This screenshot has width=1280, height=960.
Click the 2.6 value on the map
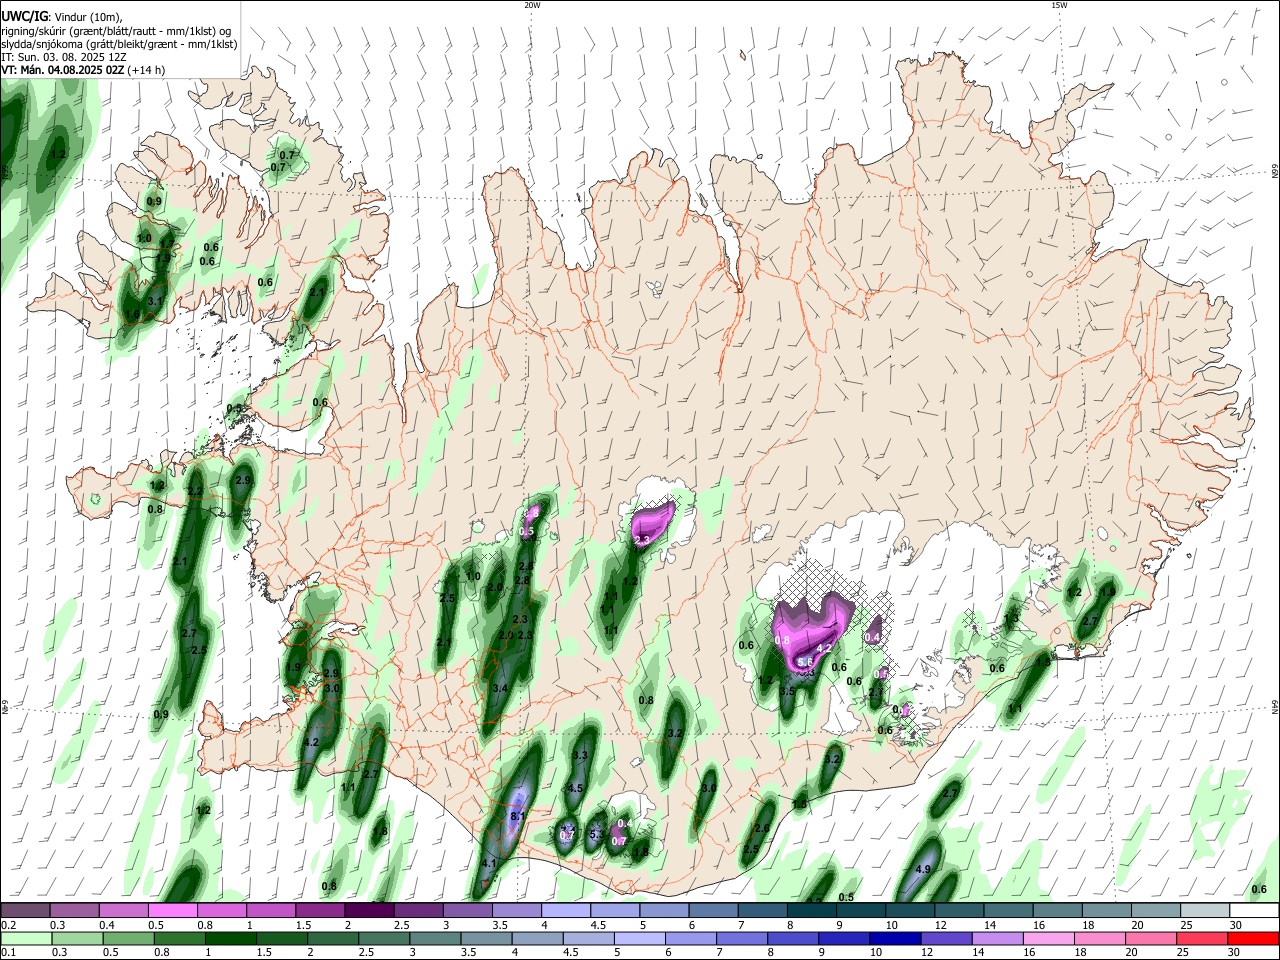point(762,828)
